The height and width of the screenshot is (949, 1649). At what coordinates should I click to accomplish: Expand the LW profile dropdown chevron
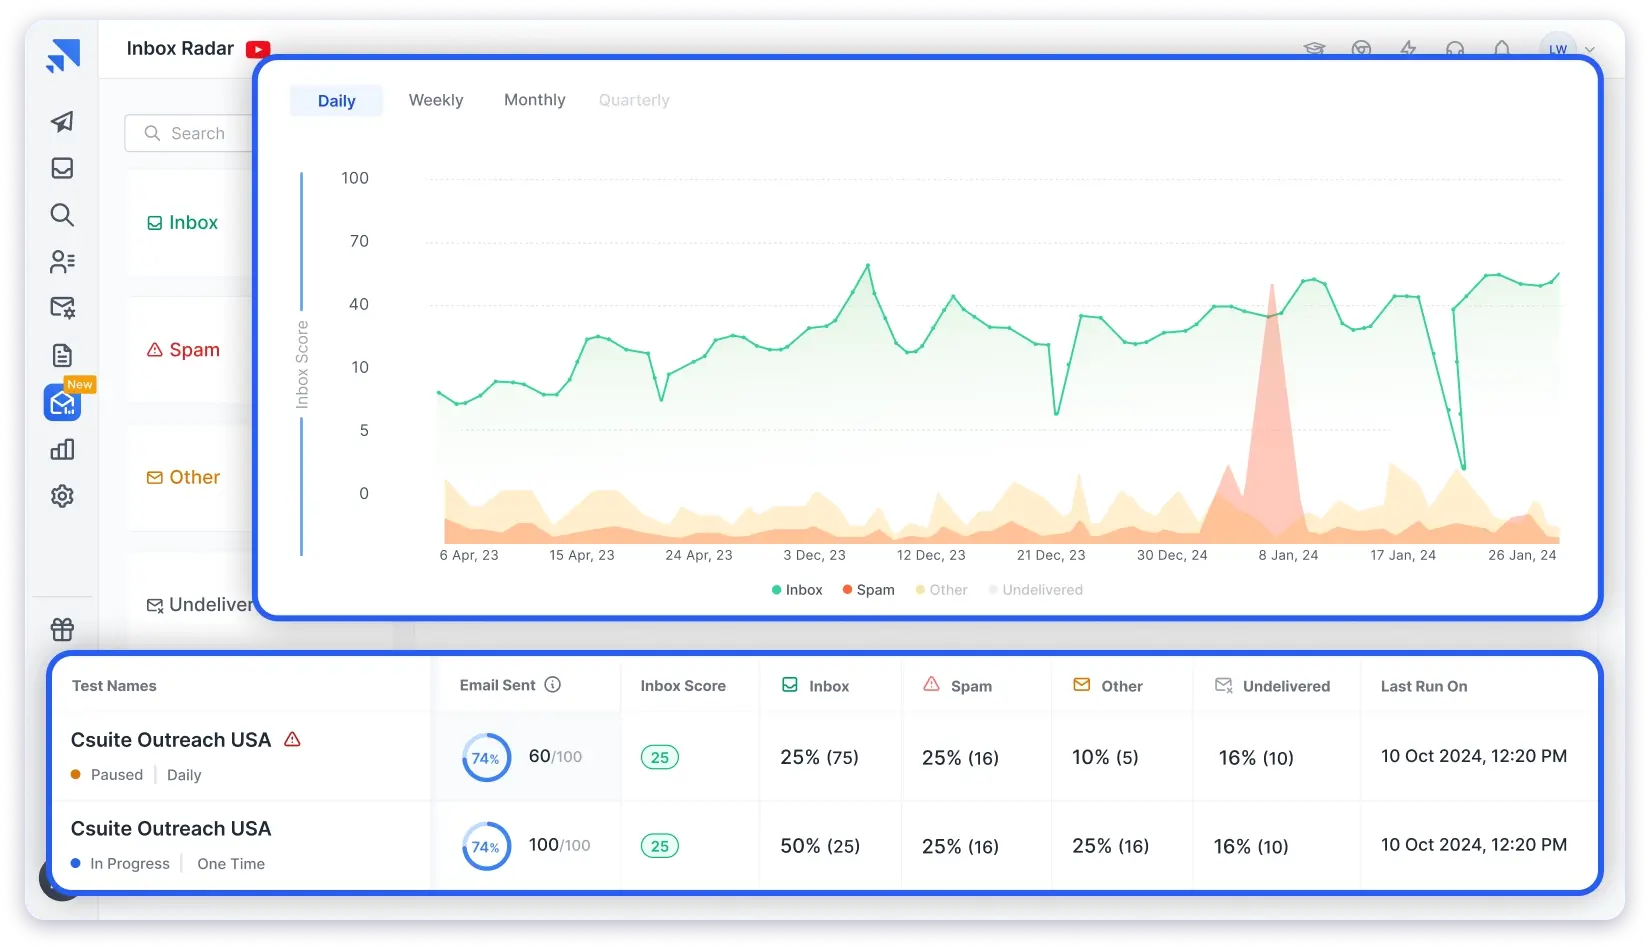tap(1589, 49)
